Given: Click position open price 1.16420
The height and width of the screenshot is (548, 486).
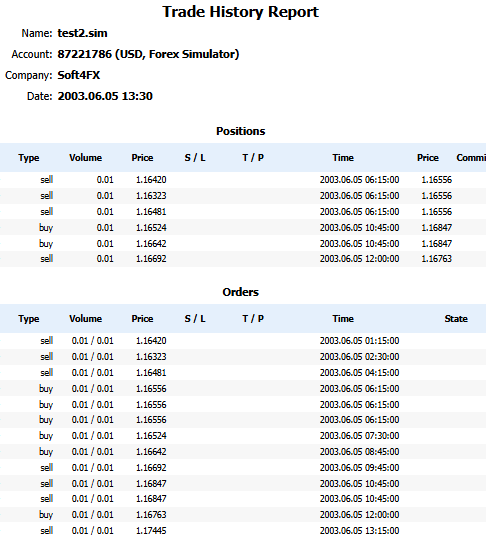Looking at the screenshot, I should [151, 180].
